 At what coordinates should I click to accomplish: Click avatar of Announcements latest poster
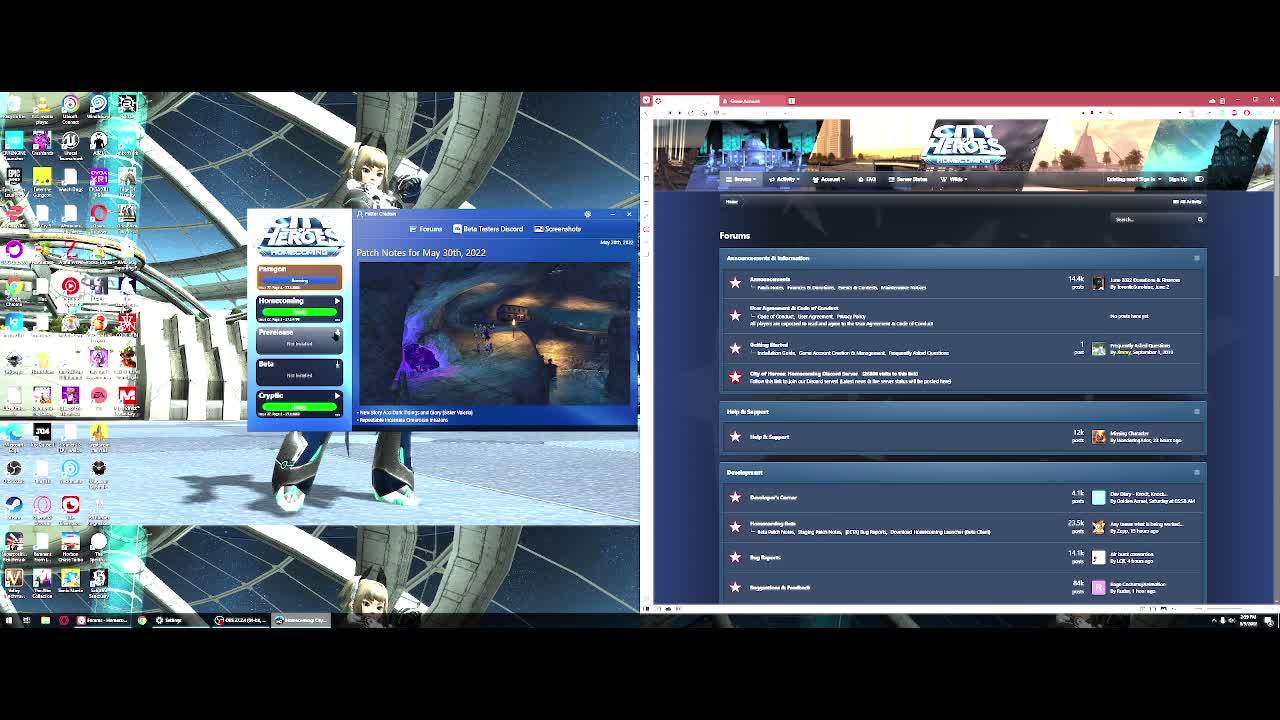tap(1098, 283)
